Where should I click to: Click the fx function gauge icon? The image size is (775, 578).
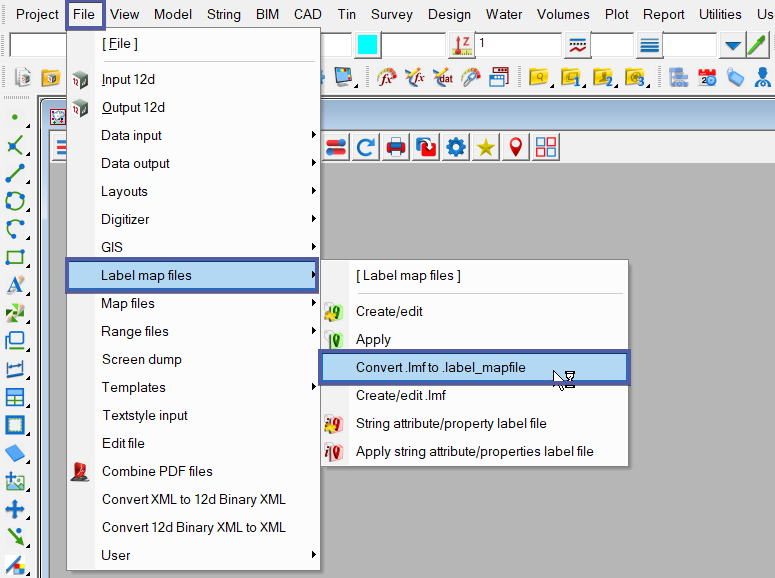click(x=386, y=78)
